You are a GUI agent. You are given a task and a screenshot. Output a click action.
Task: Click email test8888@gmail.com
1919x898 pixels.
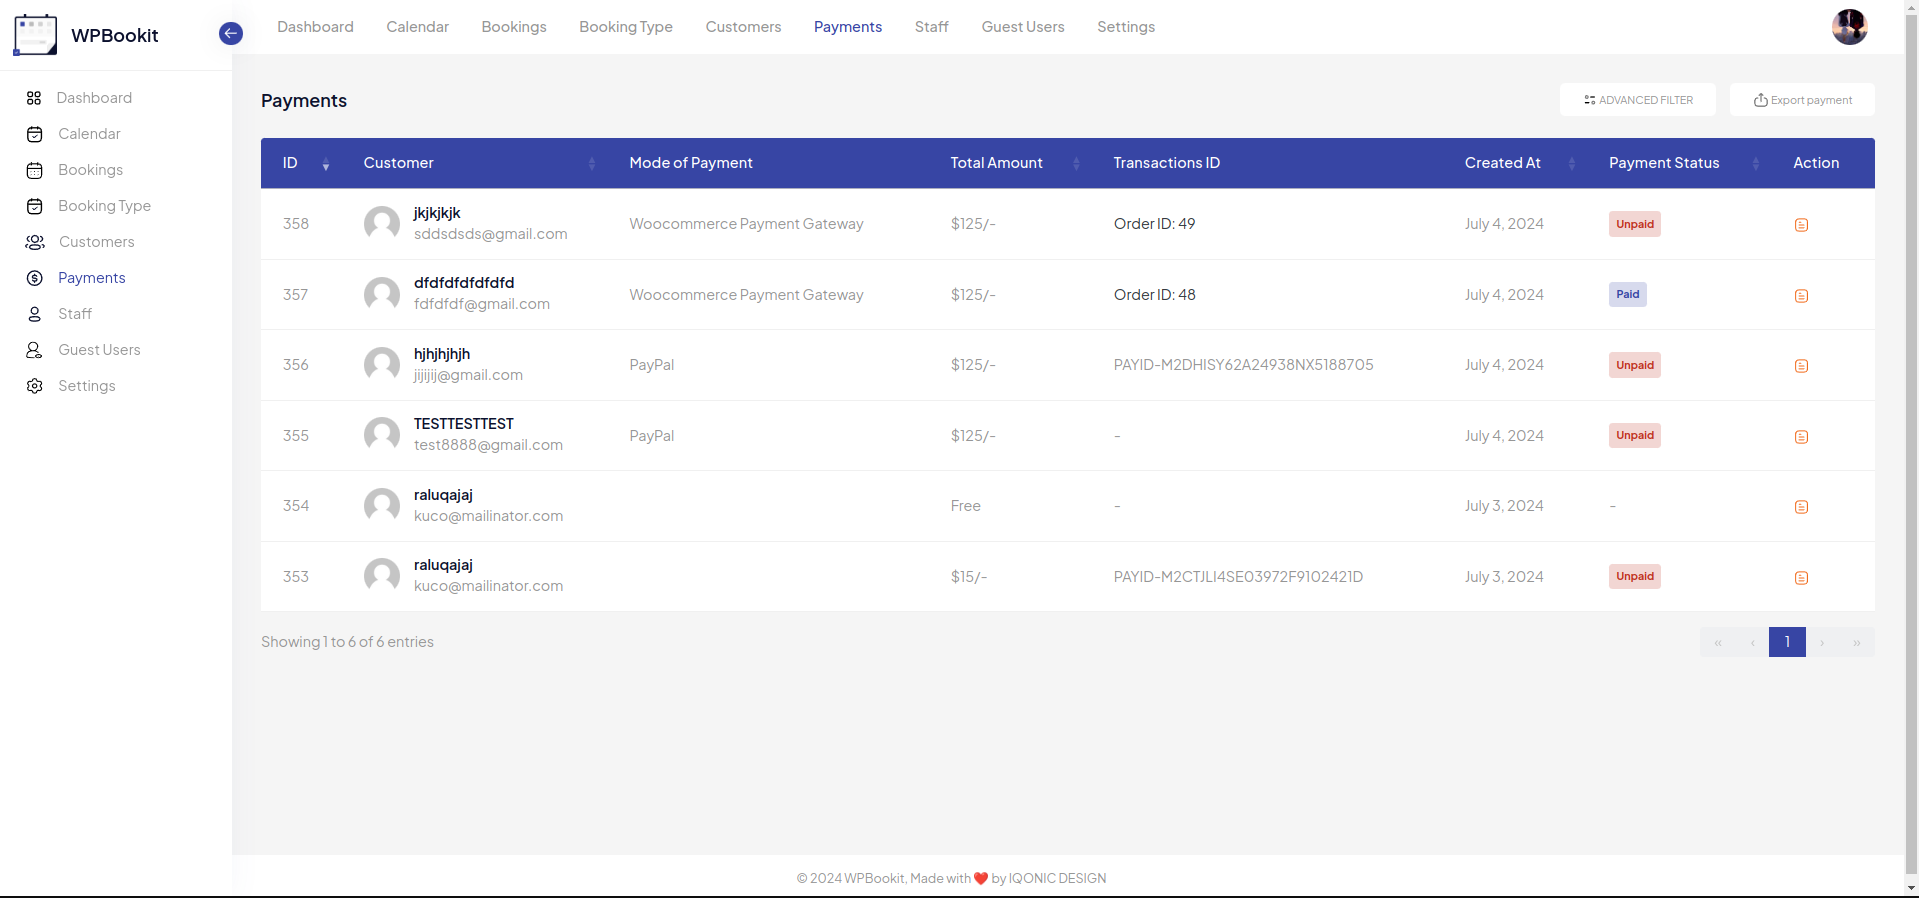pyautogui.click(x=488, y=445)
